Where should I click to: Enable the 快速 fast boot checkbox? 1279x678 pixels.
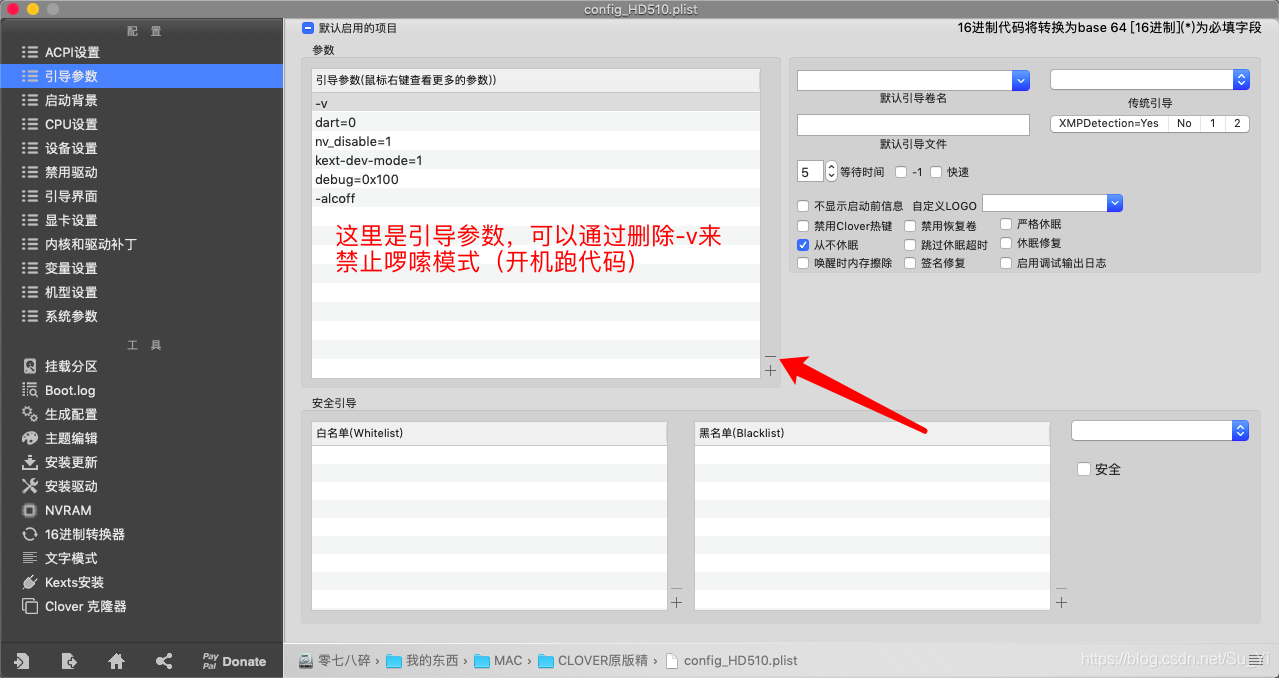[936, 172]
